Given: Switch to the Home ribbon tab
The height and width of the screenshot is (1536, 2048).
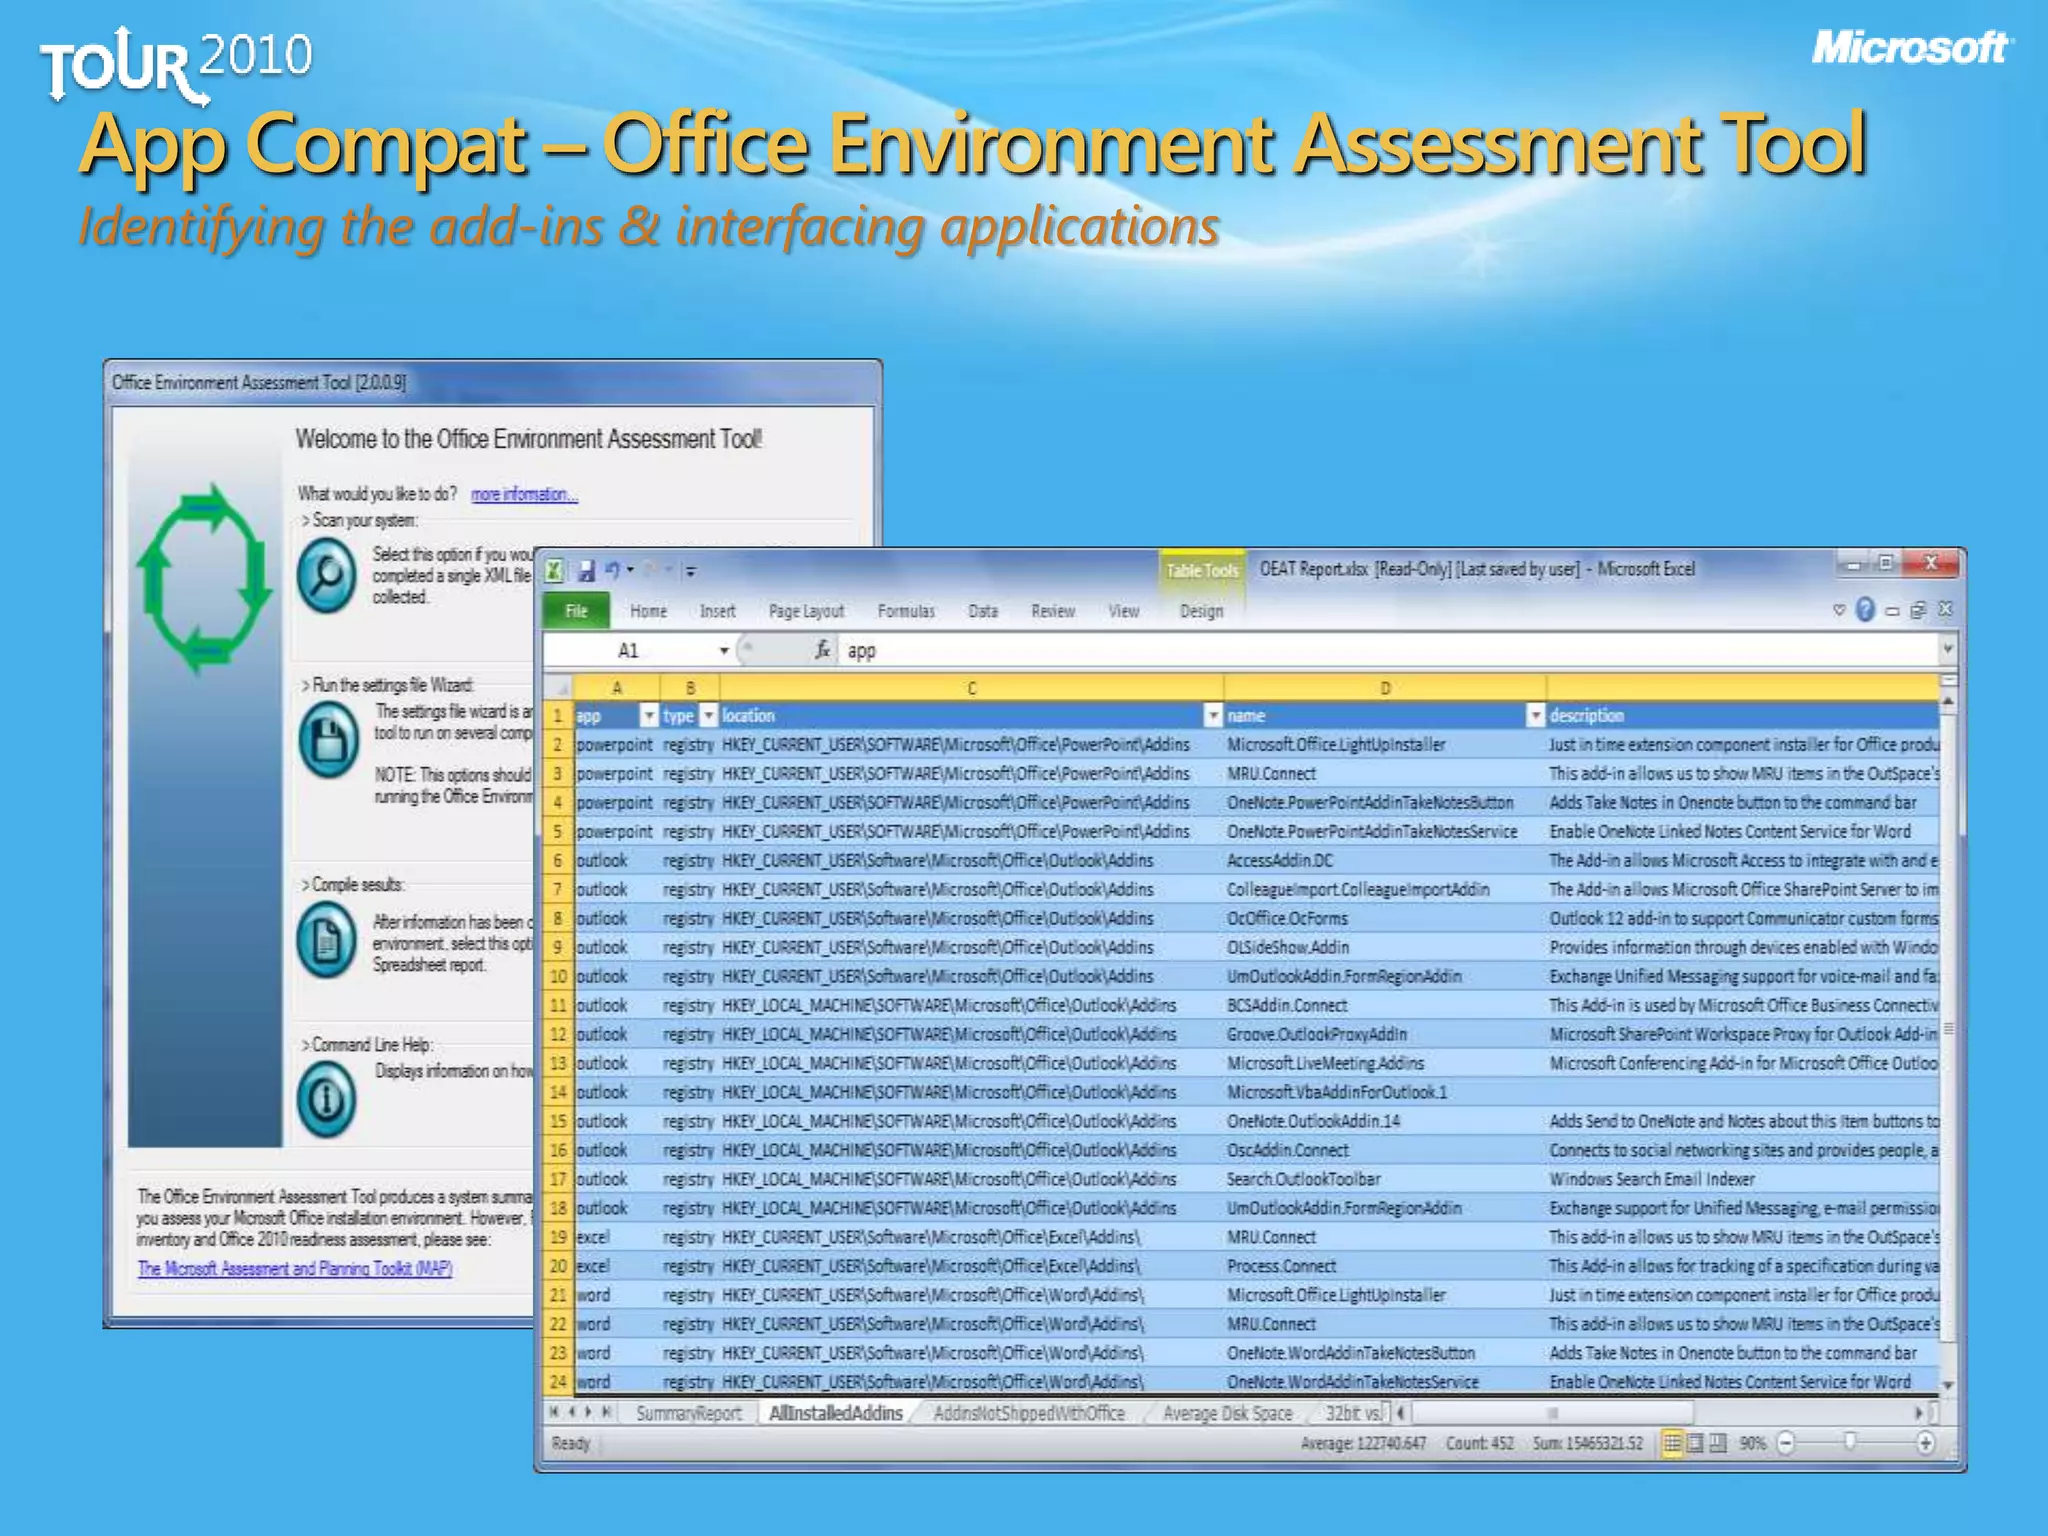Looking at the screenshot, I should [648, 611].
